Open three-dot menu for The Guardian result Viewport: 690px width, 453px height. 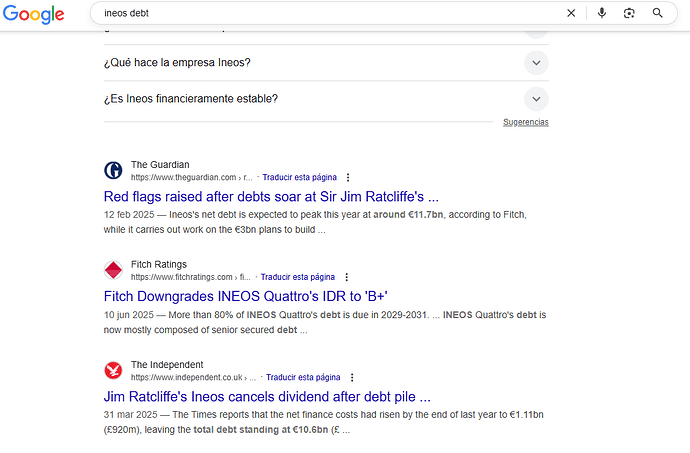click(348, 177)
